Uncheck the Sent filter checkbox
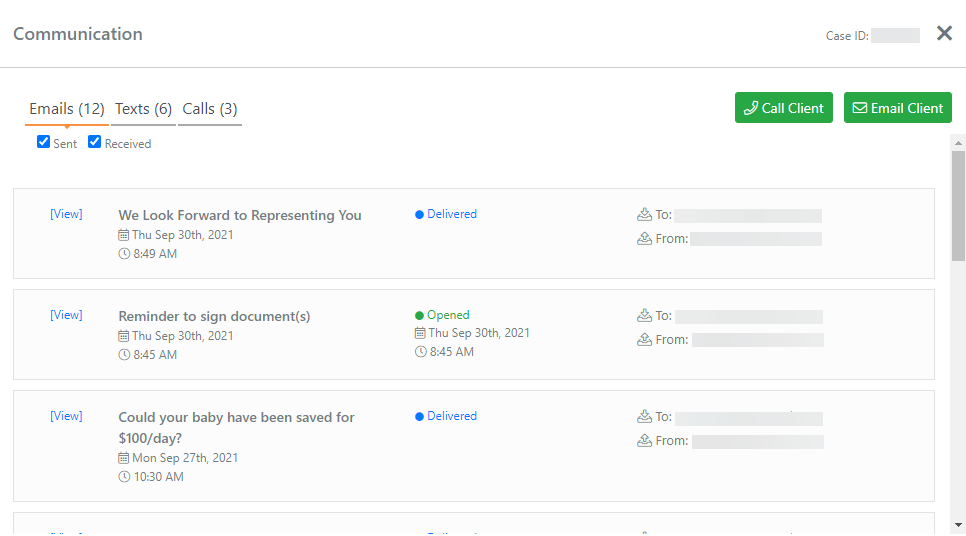This screenshot has height=536, width=966. tap(43, 142)
